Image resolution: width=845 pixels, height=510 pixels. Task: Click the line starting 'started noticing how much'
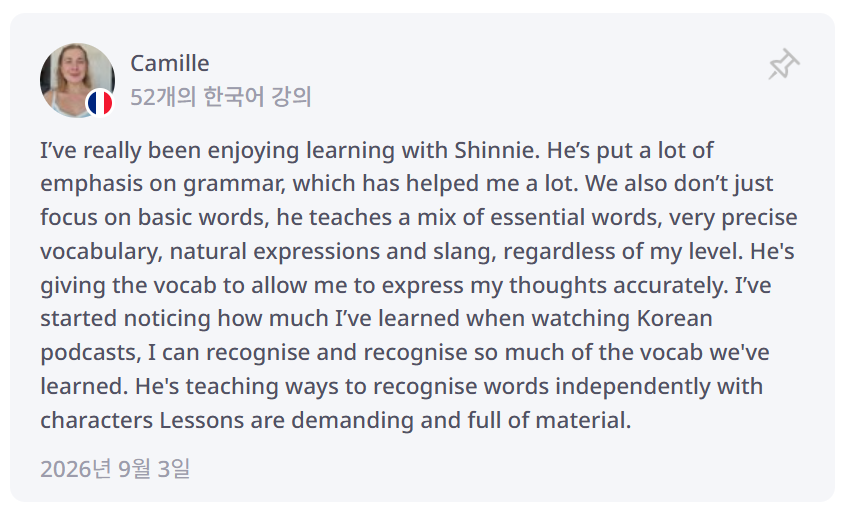click(x=377, y=319)
